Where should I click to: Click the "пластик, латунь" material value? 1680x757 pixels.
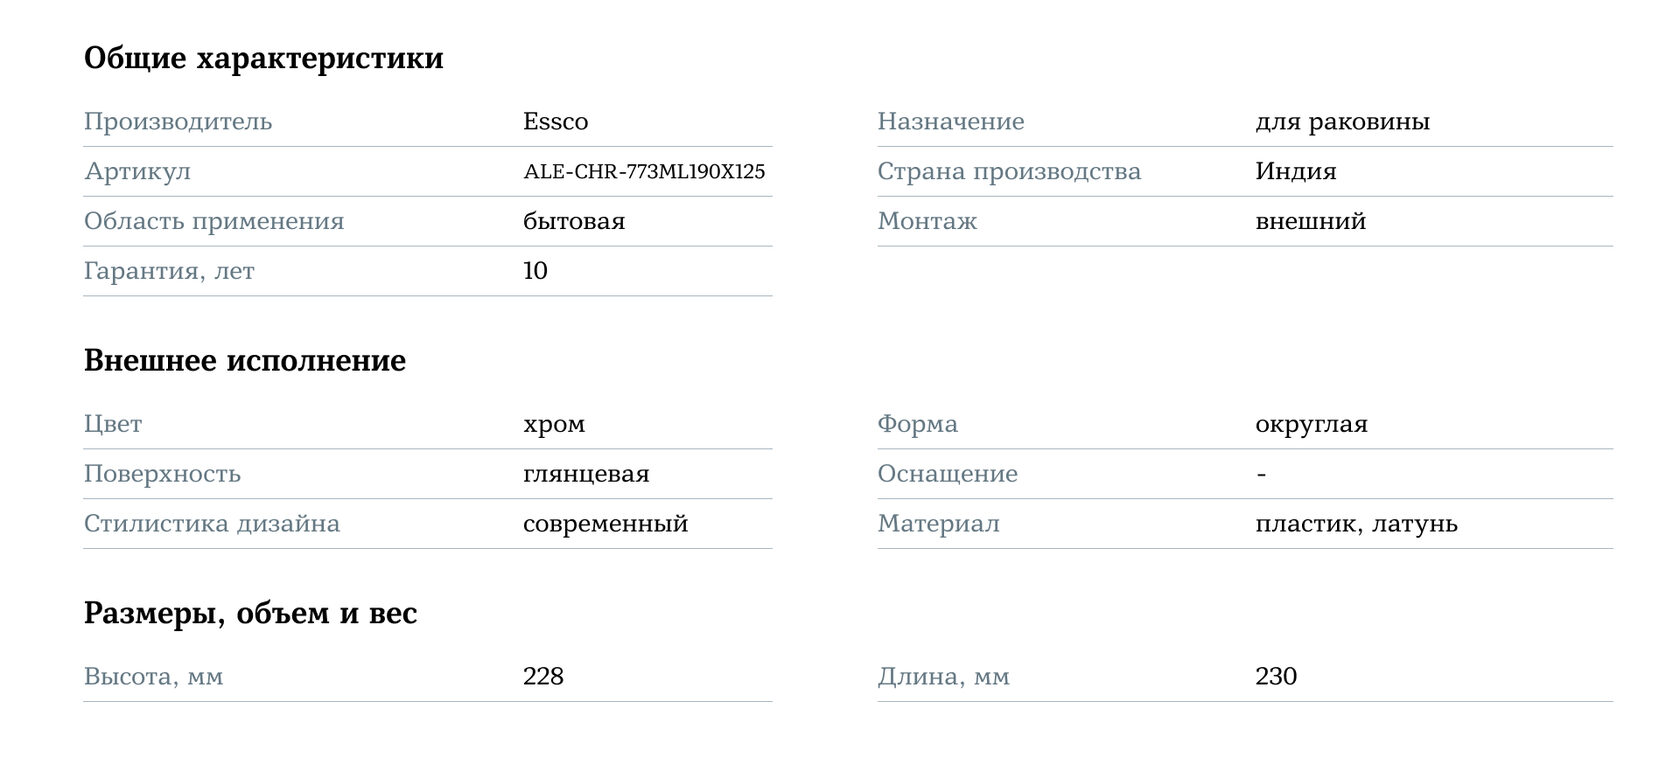click(1356, 524)
